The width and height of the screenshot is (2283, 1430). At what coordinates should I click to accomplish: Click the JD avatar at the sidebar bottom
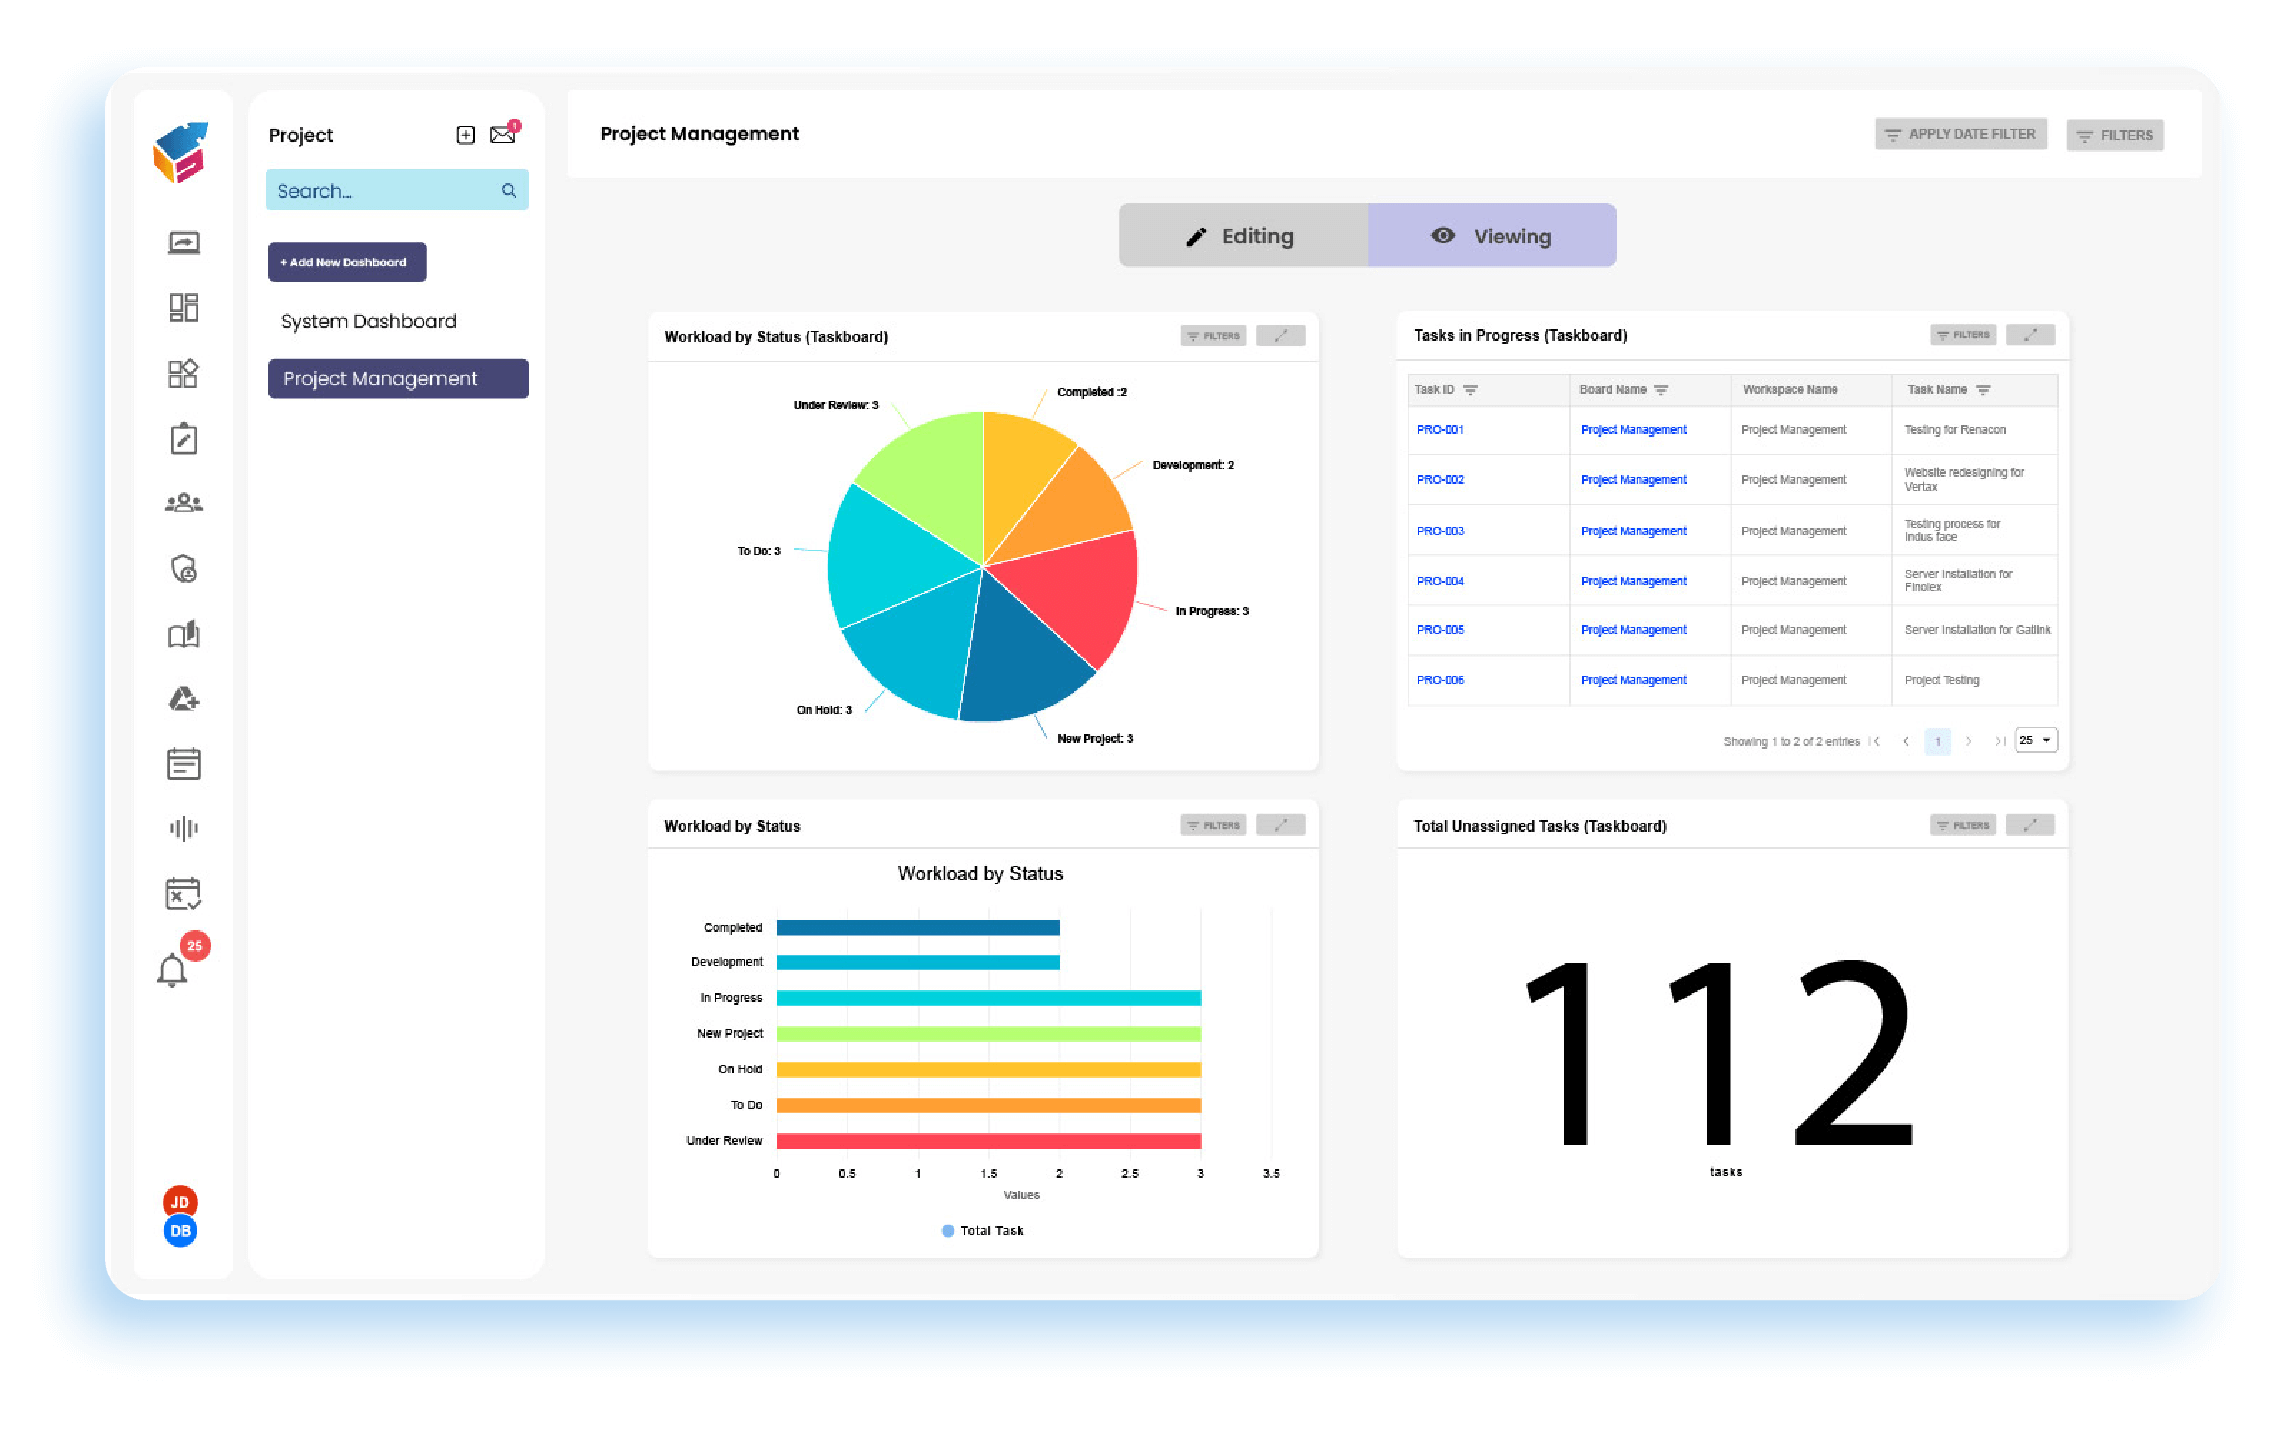click(179, 1201)
